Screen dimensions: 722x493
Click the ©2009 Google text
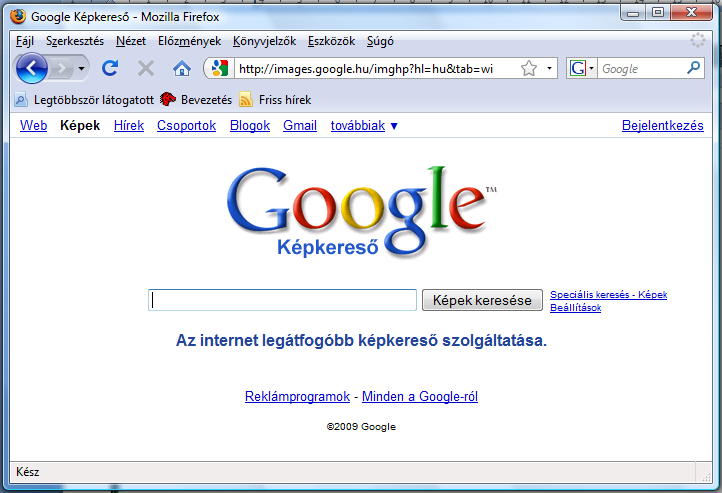coord(361,427)
